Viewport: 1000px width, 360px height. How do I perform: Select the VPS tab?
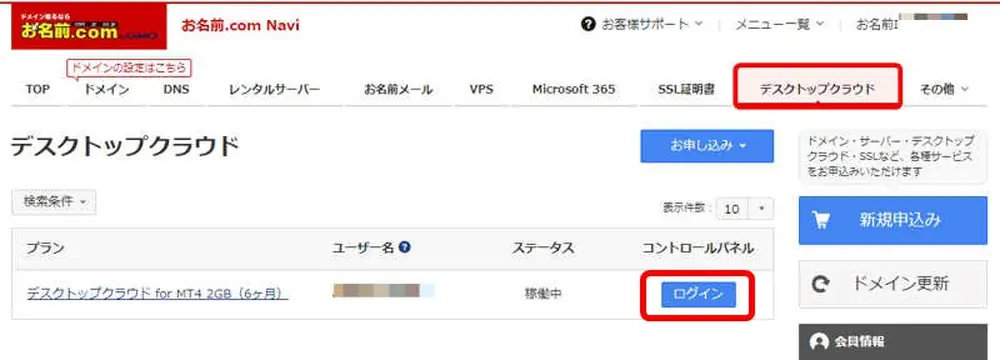coord(482,89)
